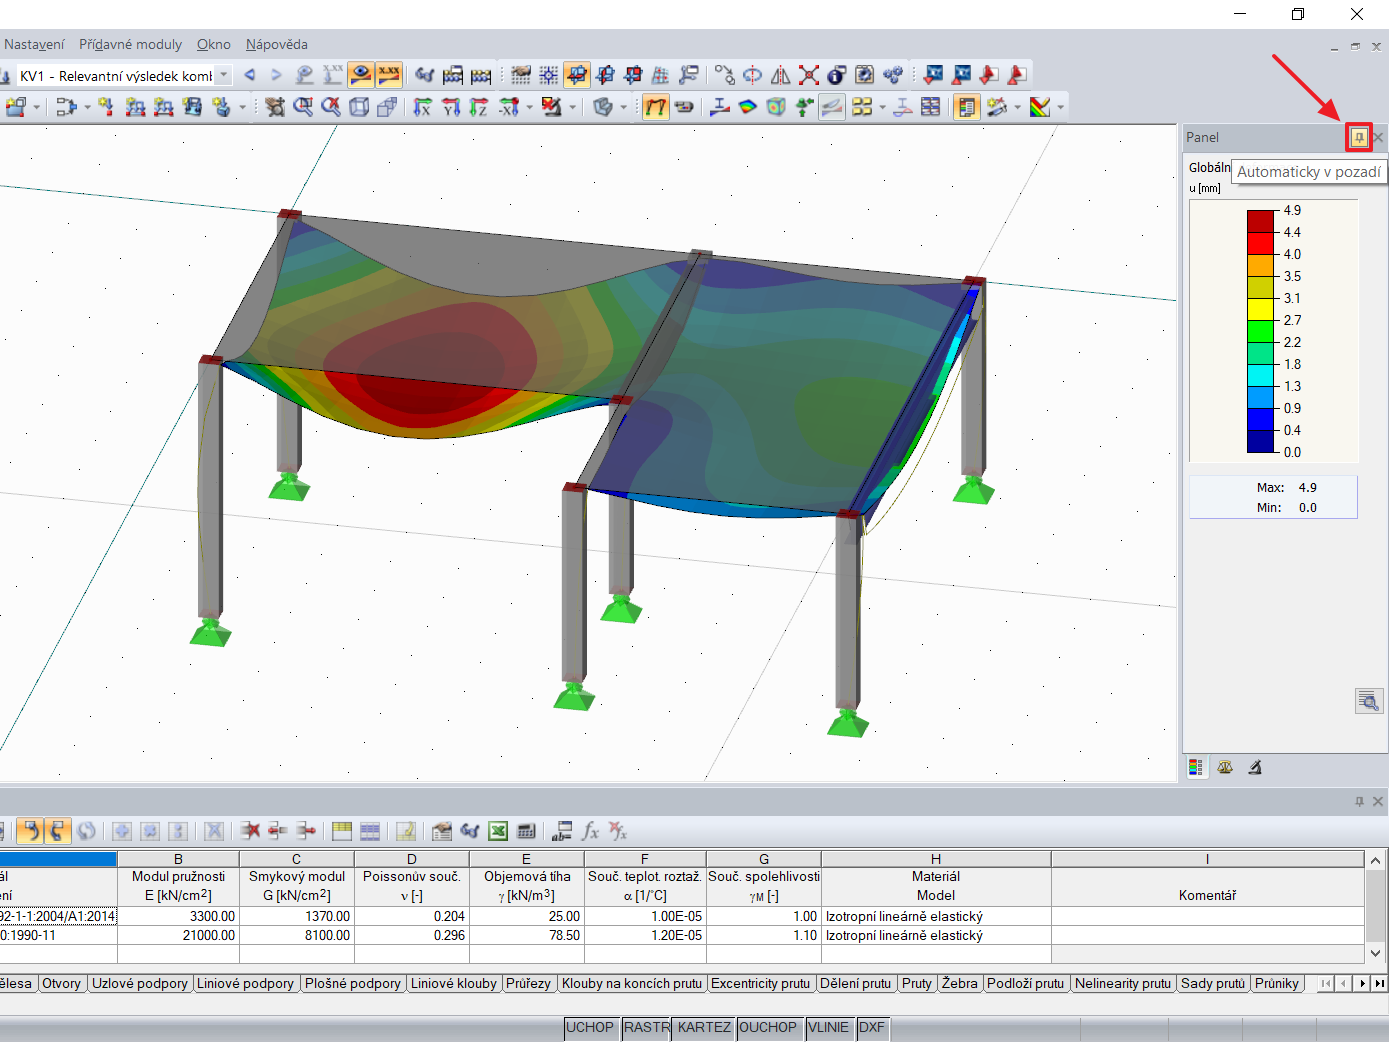Click the gears calculation settings icon
Image resolution: width=1389 pixels, height=1042 pixels.
tap(893, 75)
